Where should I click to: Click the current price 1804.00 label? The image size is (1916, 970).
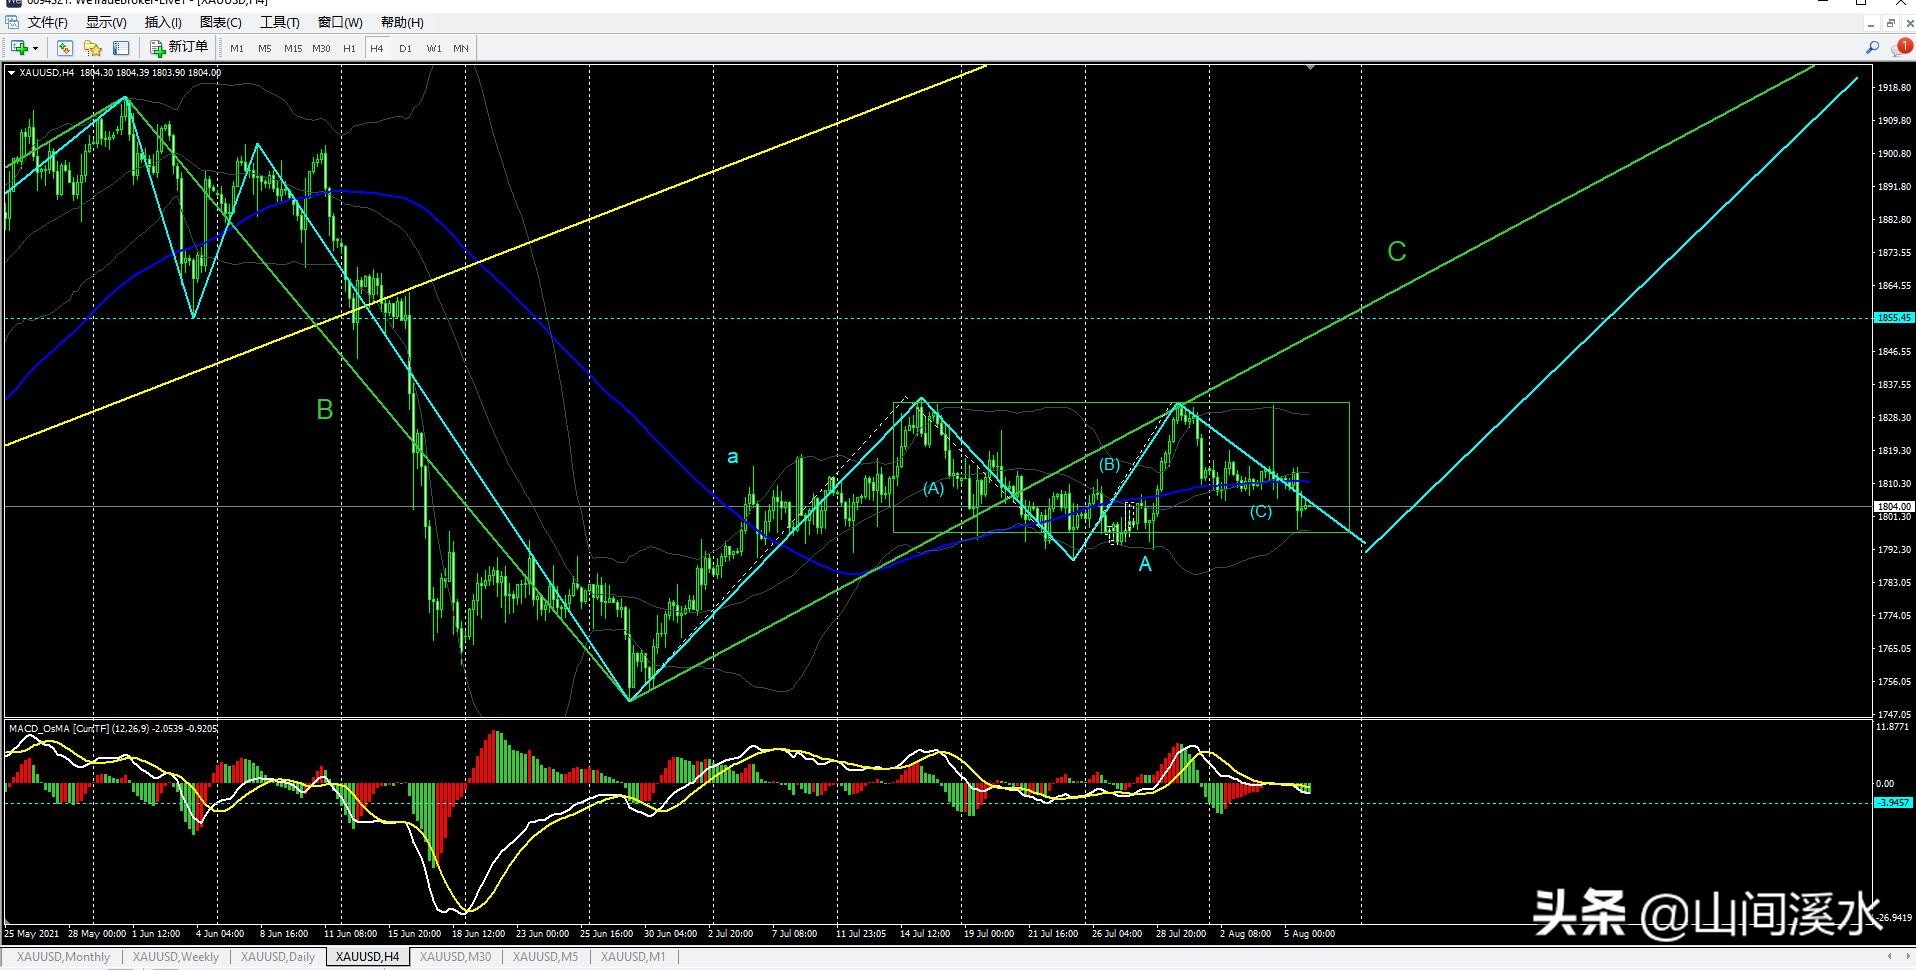tap(1894, 507)
